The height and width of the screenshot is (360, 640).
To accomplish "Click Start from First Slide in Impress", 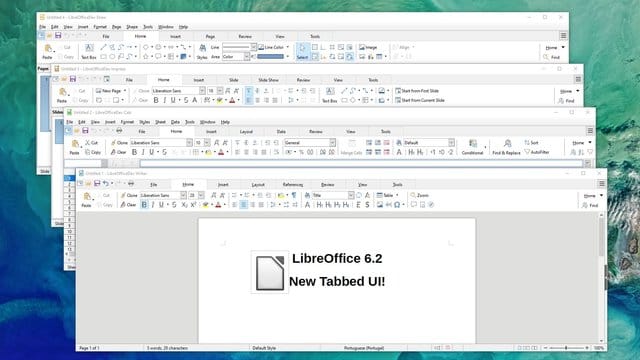I will tap(417, 91).
